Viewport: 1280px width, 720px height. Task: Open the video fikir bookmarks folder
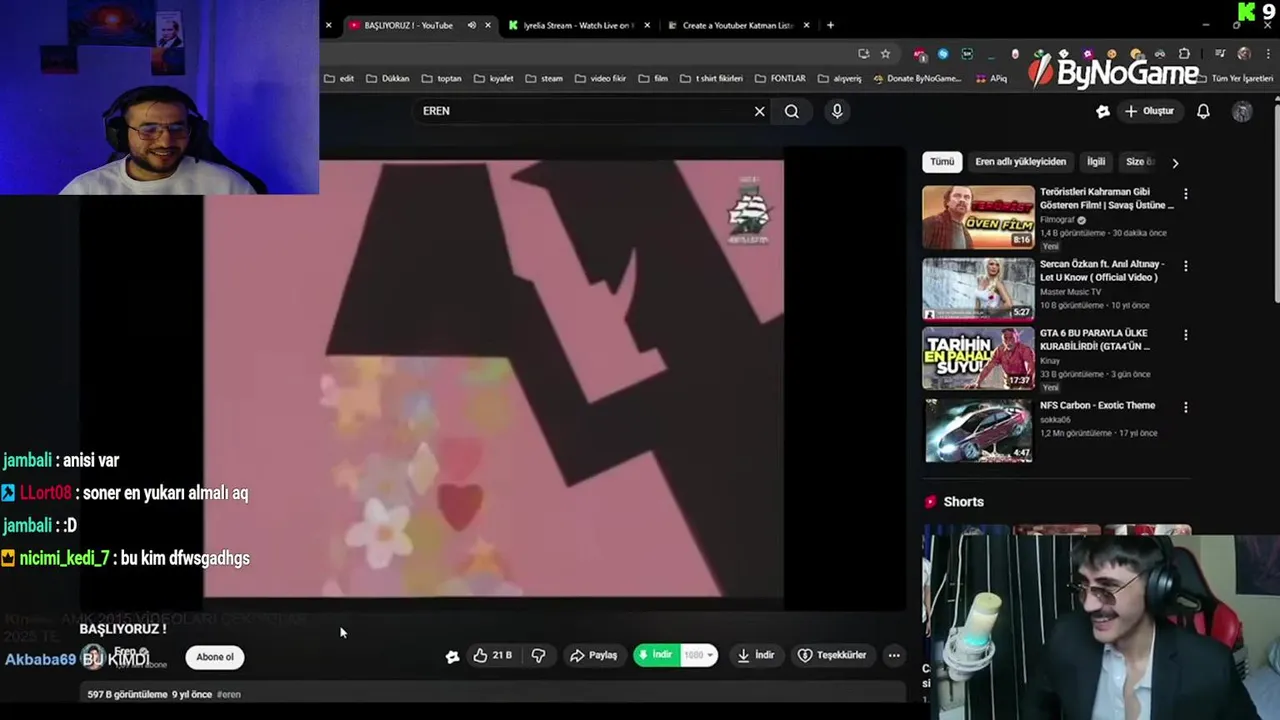click(x=600, y=78)
